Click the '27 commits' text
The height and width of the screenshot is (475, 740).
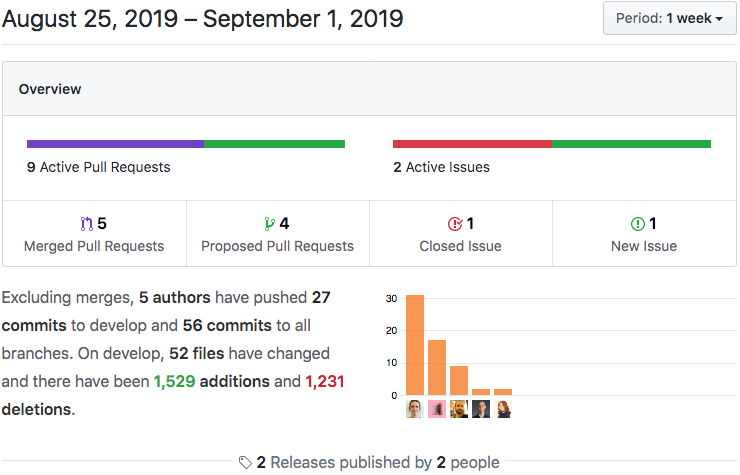tap(166, 312)
